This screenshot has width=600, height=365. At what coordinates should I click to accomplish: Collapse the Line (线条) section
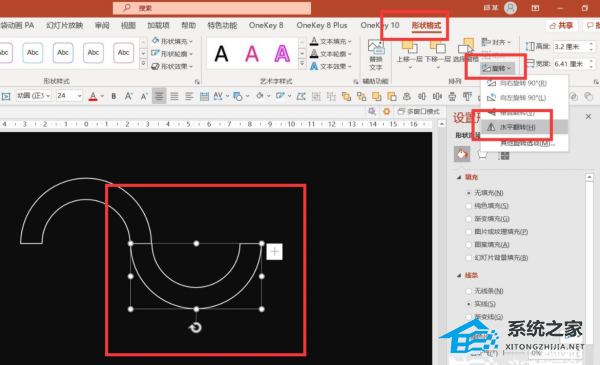[x=459, y=275]
